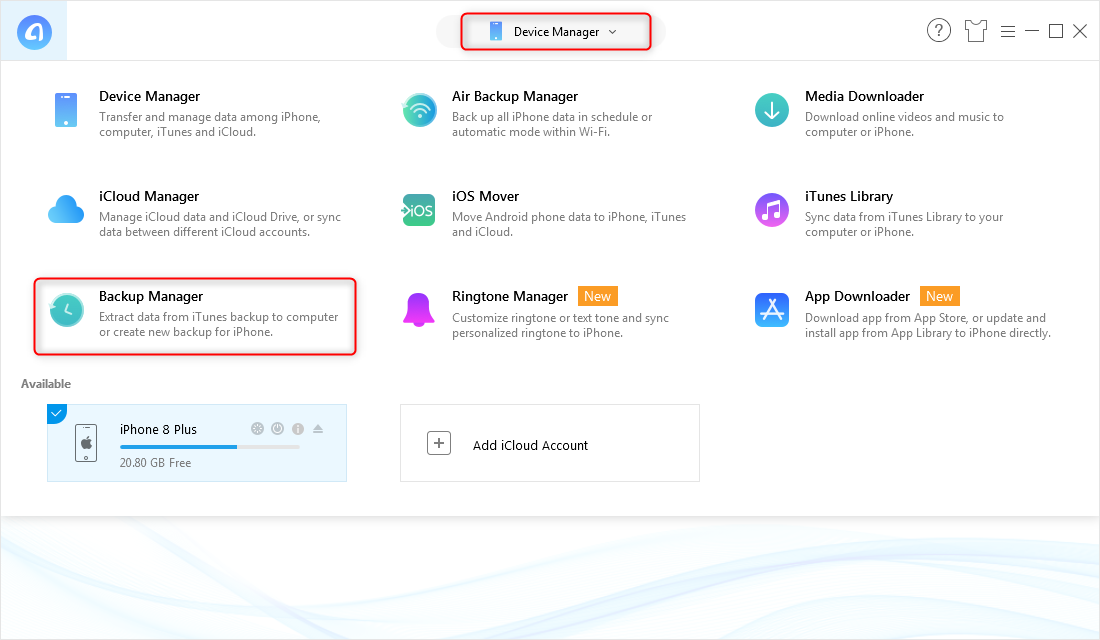Click Backup Manager description text
The height and width of the screenshot is (640, 1100).
(x=218, y=324)
